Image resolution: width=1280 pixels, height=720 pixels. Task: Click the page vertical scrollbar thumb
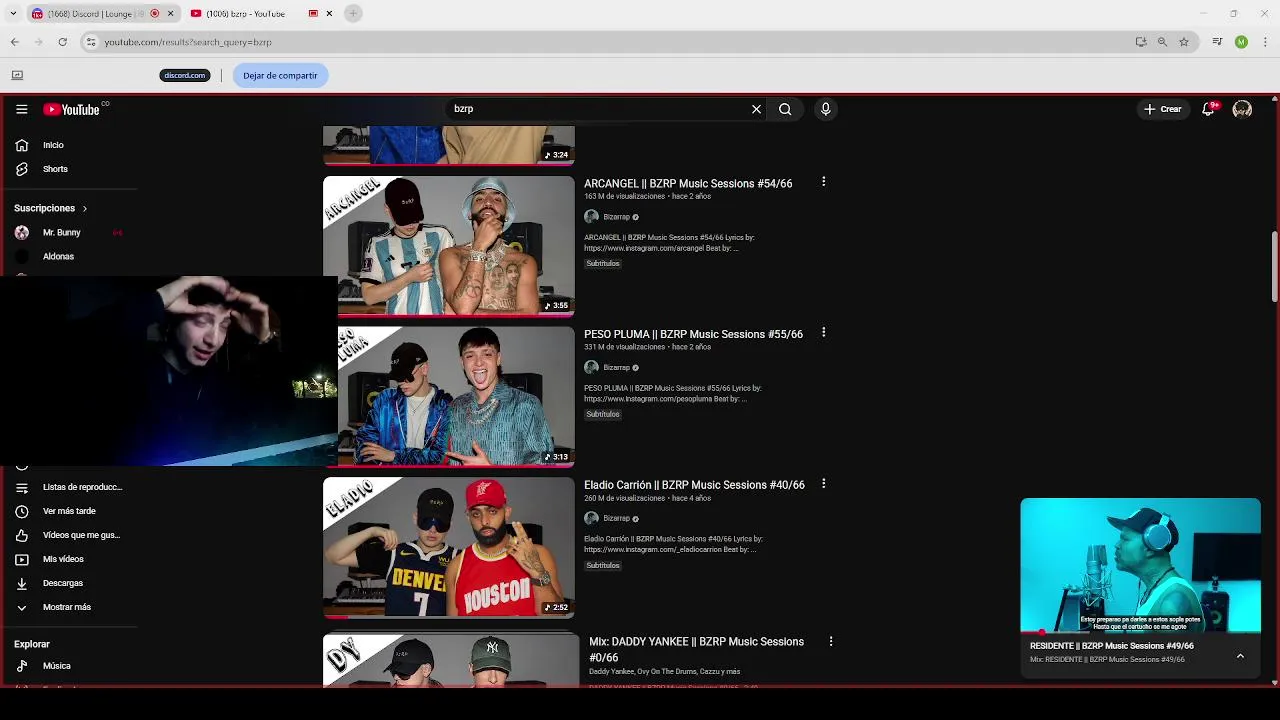click(x=1274, y=266)
